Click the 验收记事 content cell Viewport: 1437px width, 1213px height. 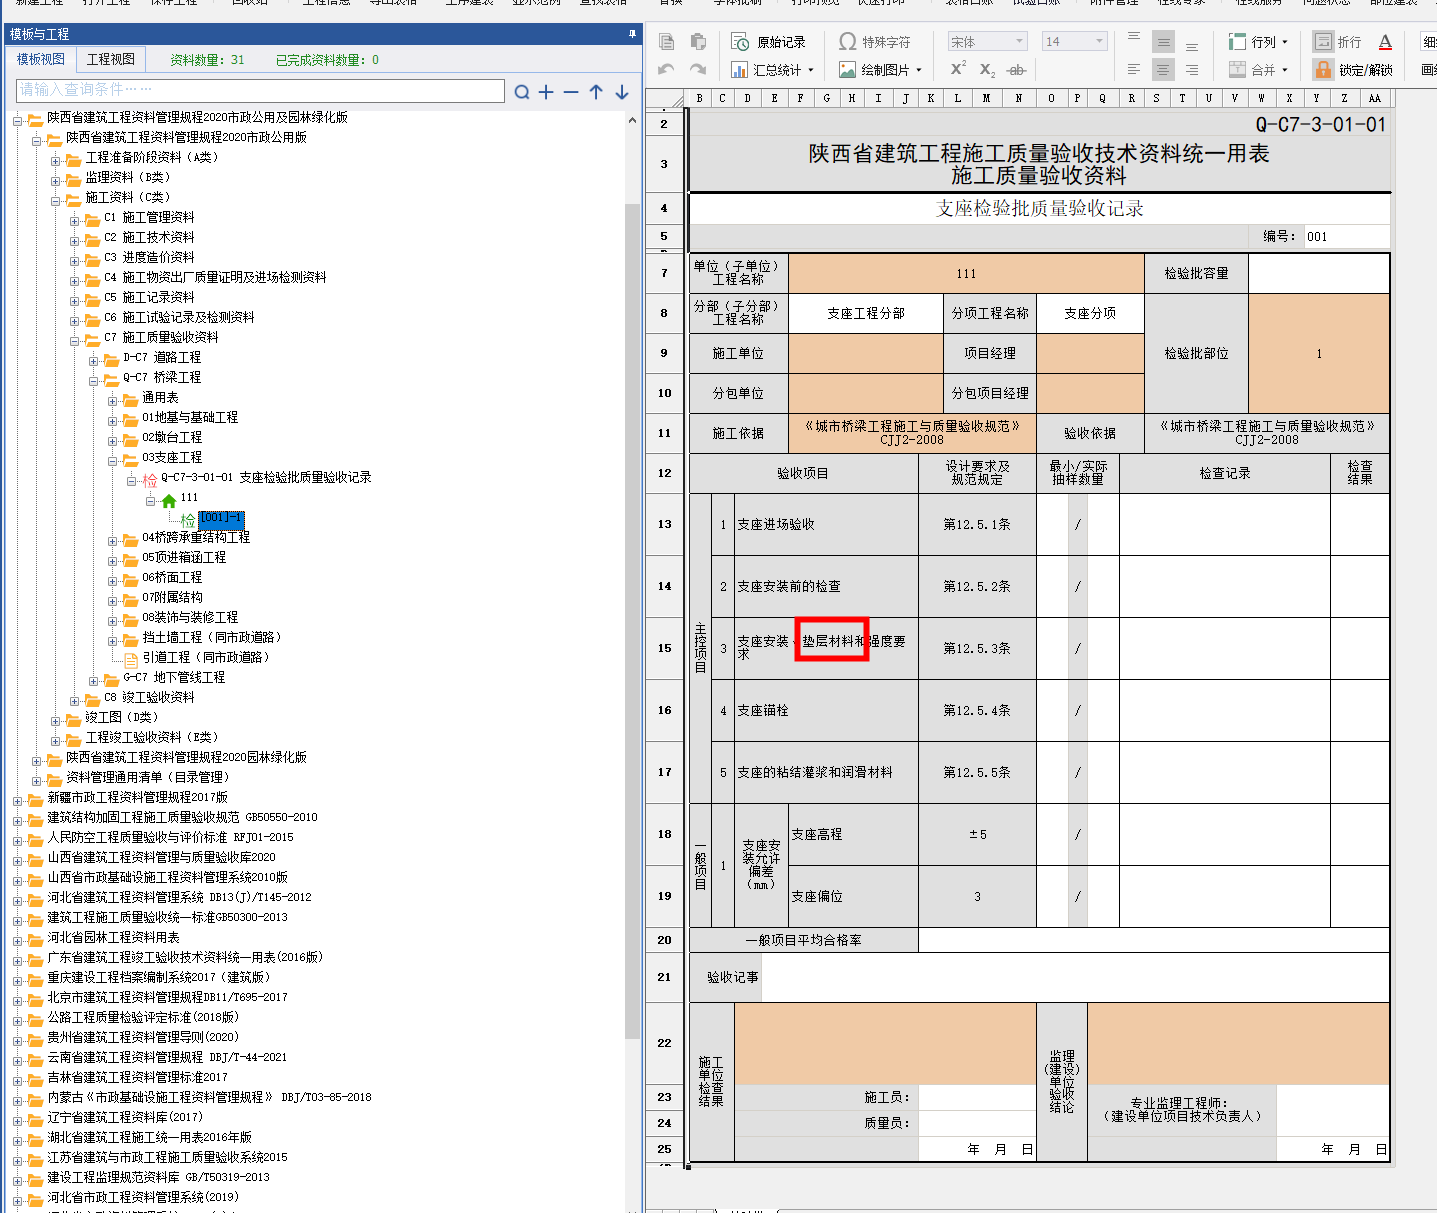tap(1075, 977)
